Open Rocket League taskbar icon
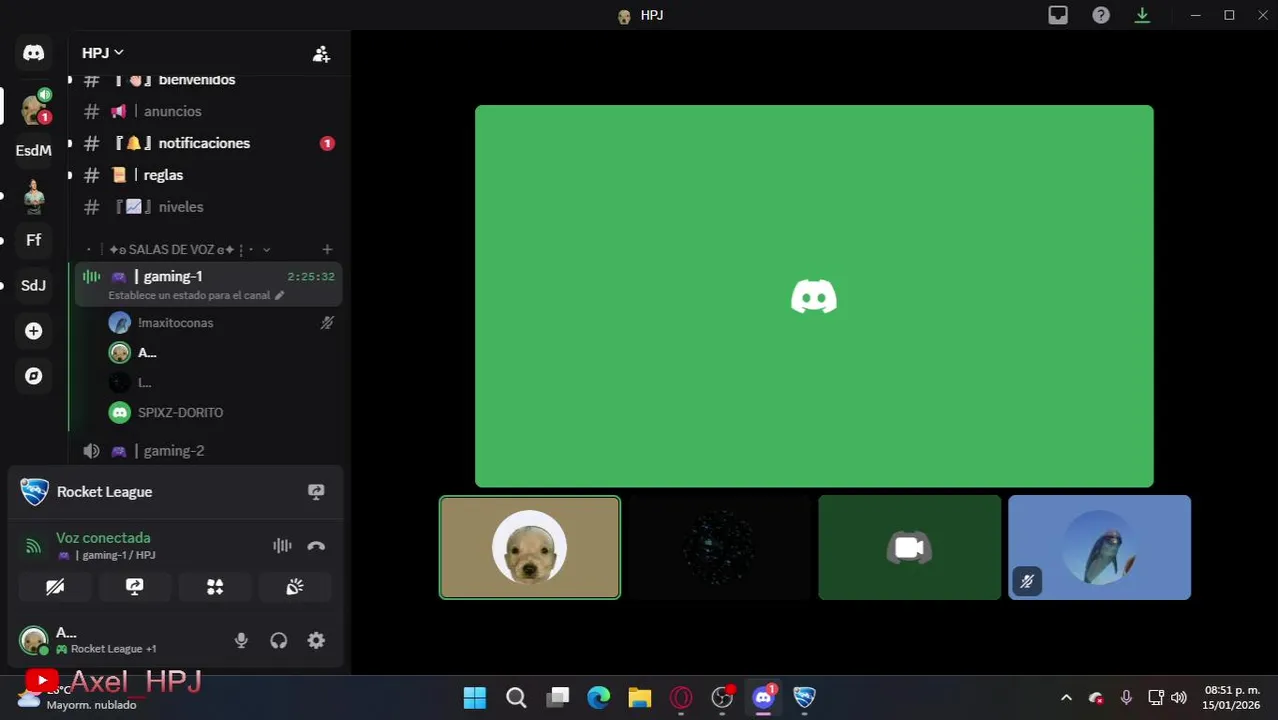The image size is (1278, 720). (x=804, y=697)
